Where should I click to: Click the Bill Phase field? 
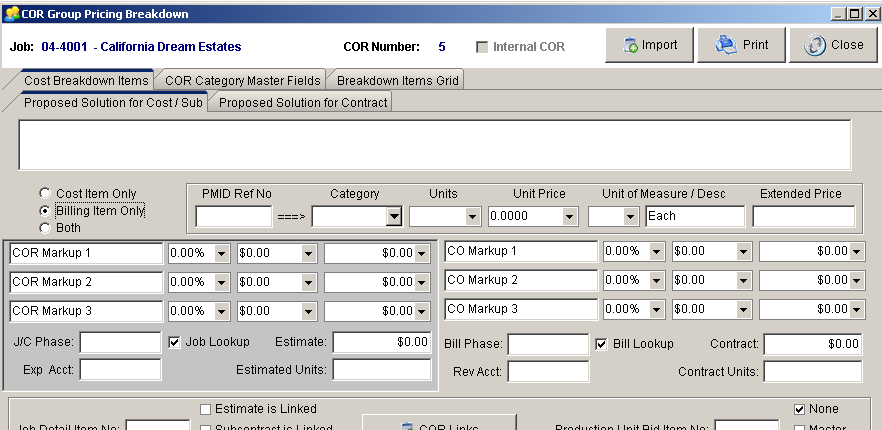[x=548, y=344]
